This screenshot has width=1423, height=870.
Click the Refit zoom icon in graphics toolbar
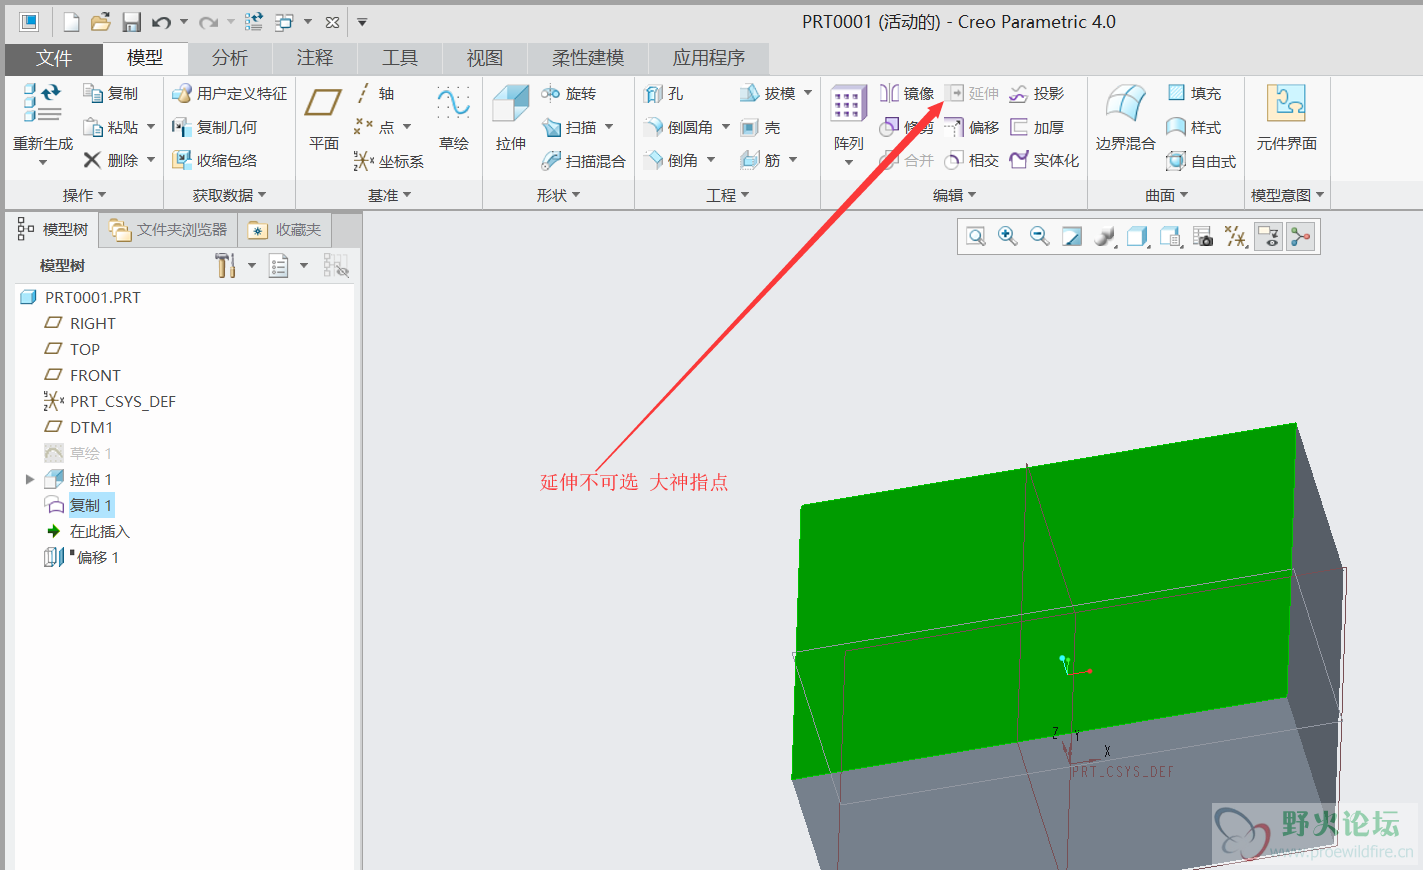coord(976,236)
